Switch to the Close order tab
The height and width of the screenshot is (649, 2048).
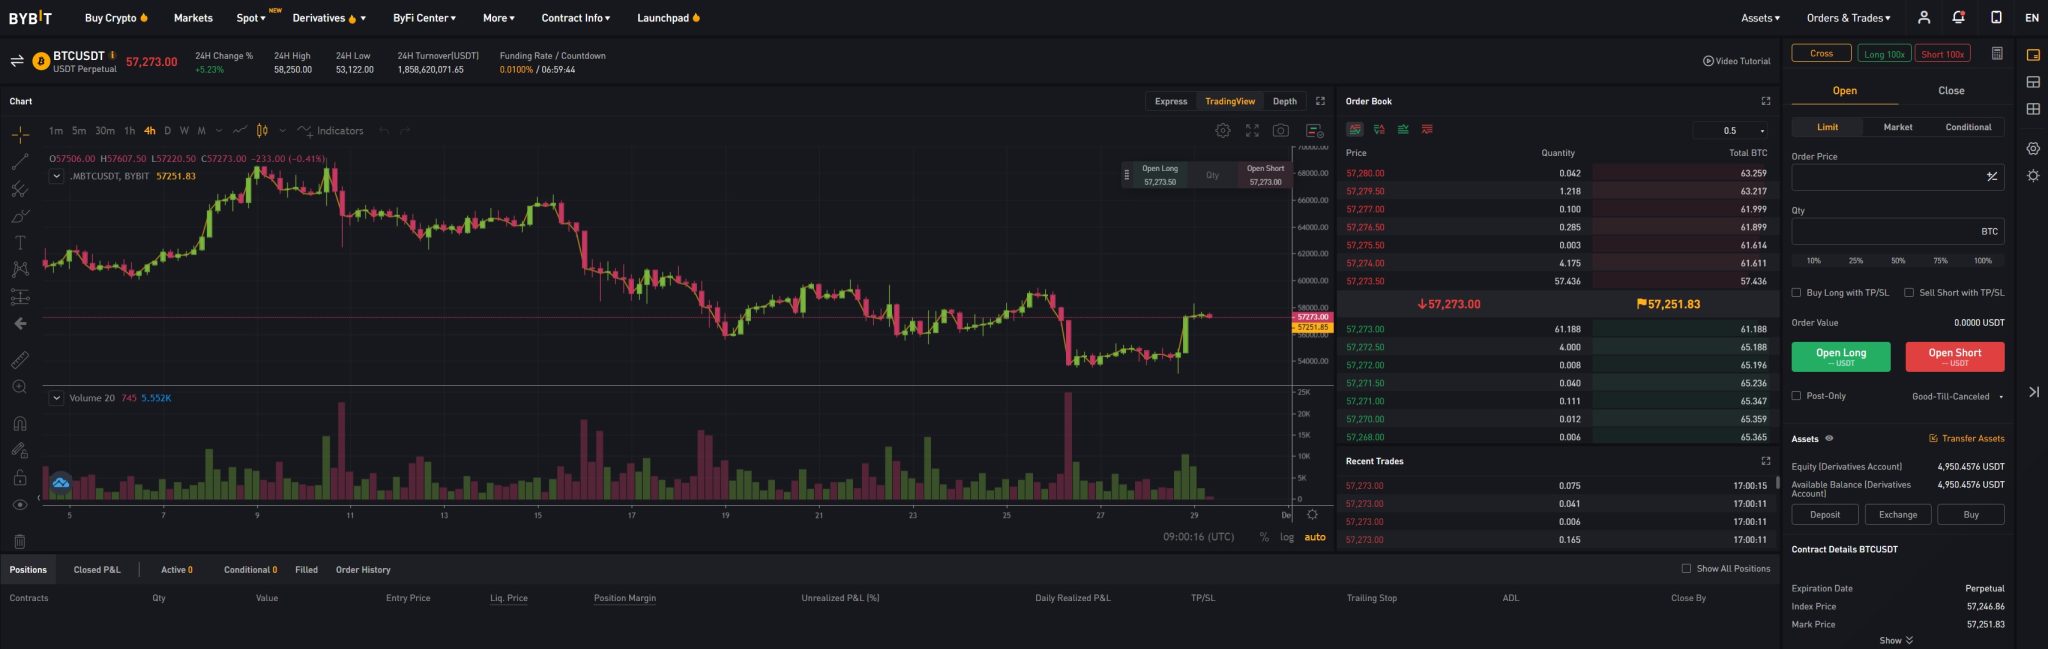coord(1951,91)
